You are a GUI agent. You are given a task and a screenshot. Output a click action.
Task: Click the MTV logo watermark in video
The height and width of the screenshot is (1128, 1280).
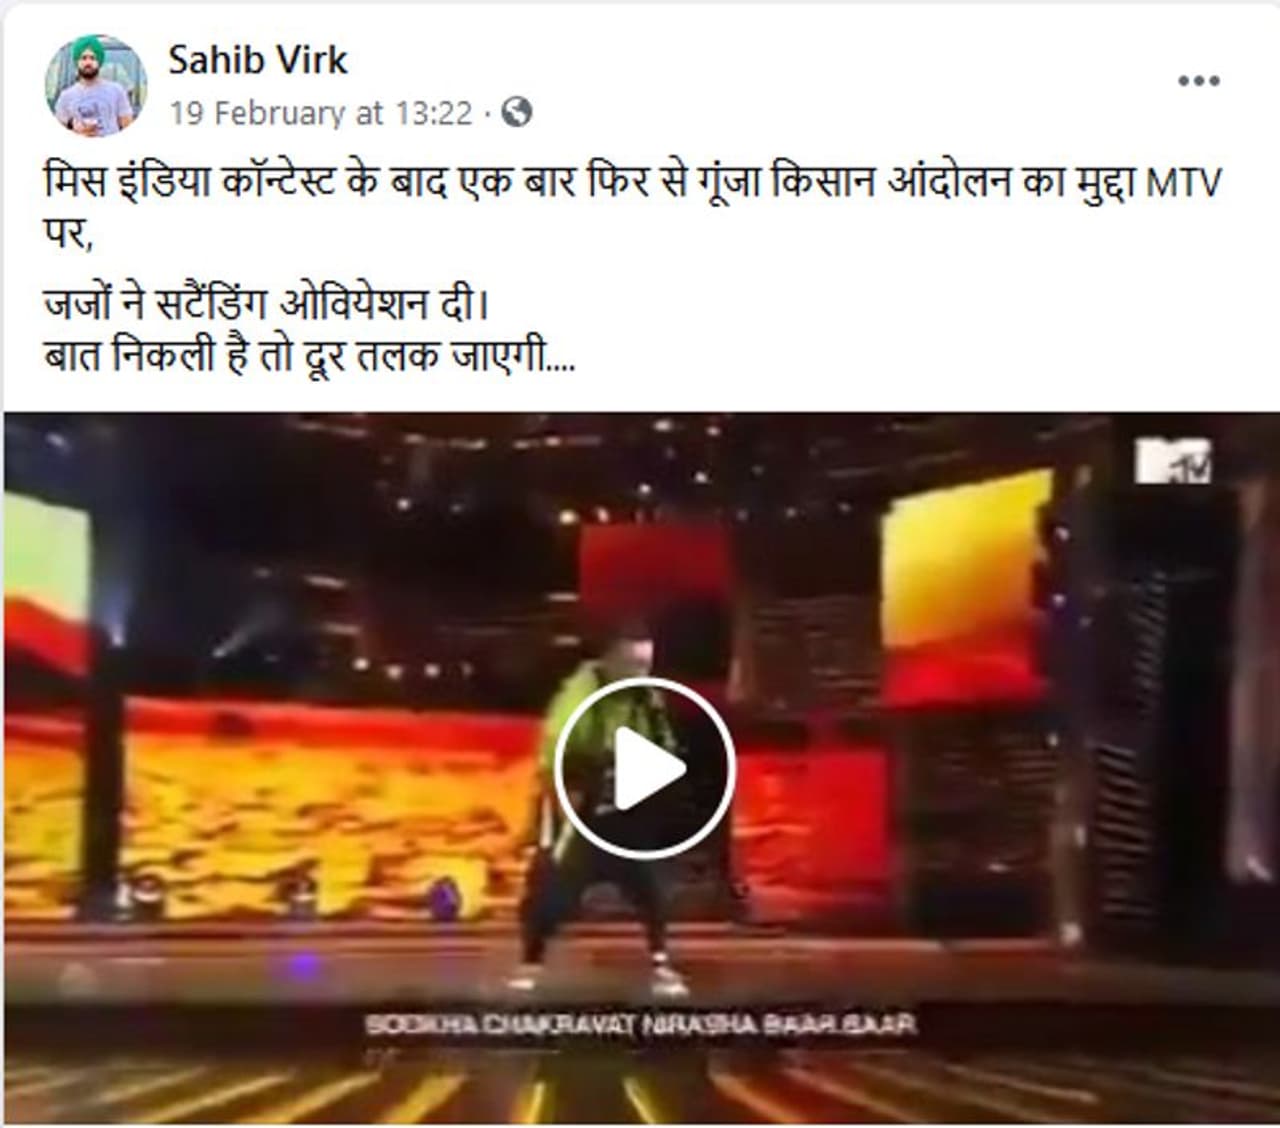[x=1174, y=459]
